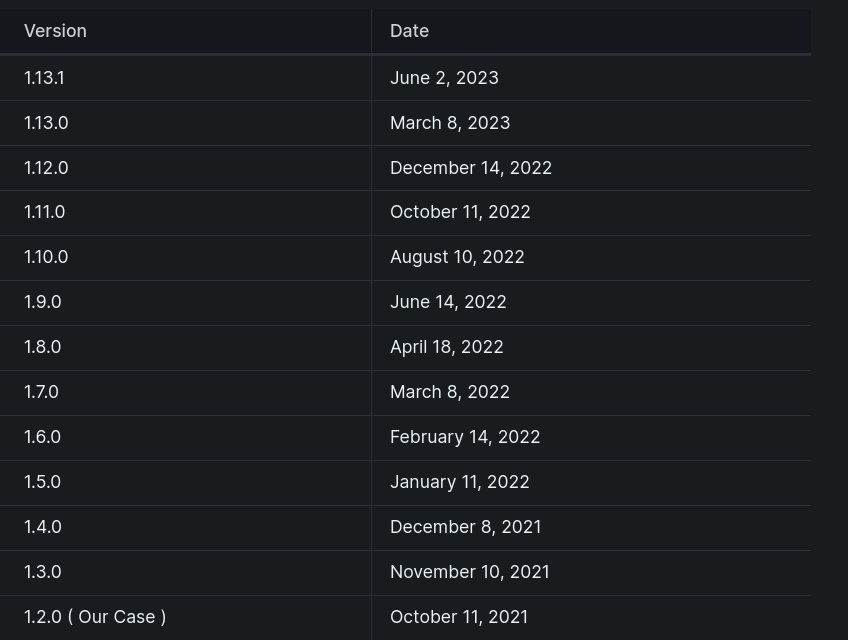Select the November 10, 2021 date
Screen dimensions: 848x640
pyautogui.click(x=470, y=572)
